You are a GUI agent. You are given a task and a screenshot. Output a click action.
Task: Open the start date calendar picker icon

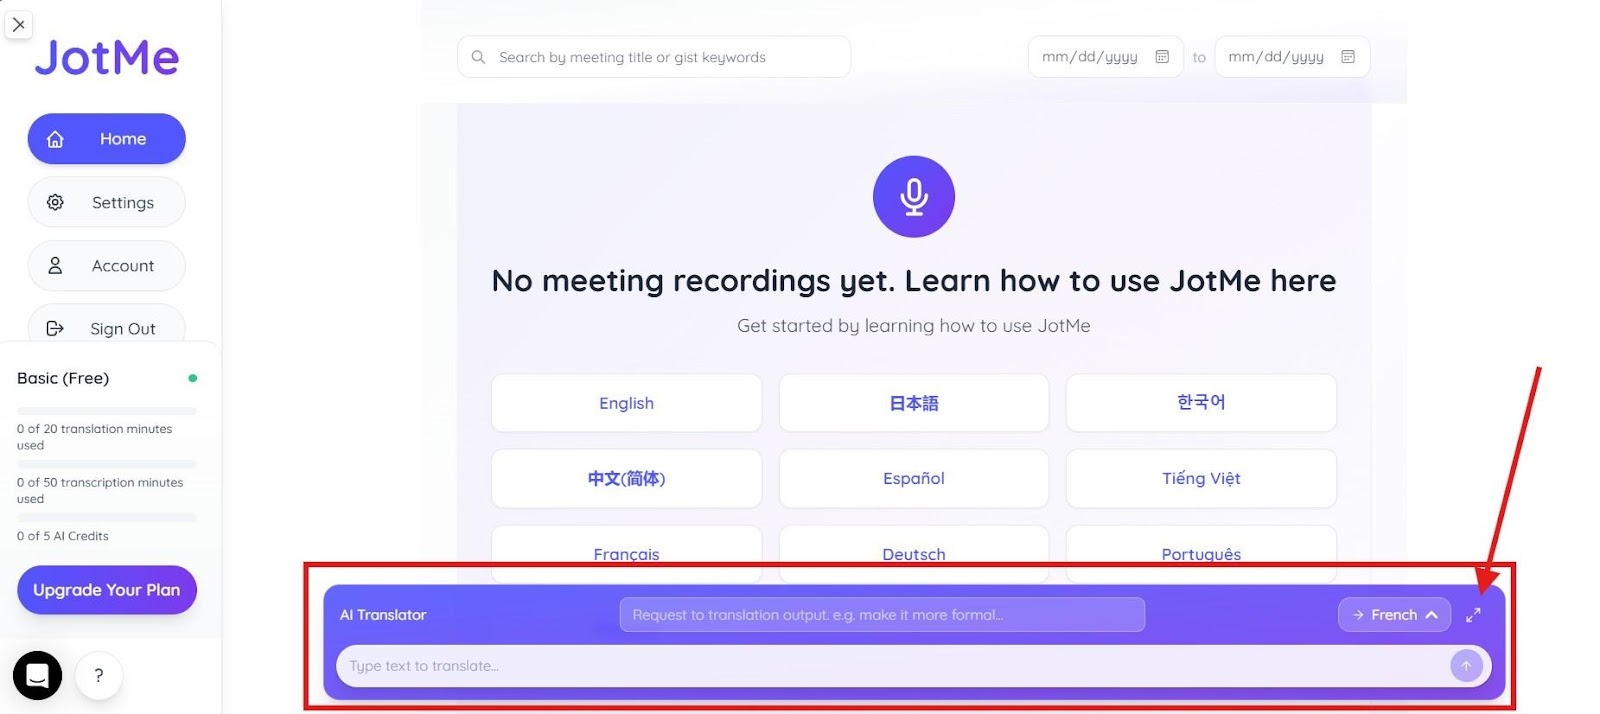[x=1162, y=57]
